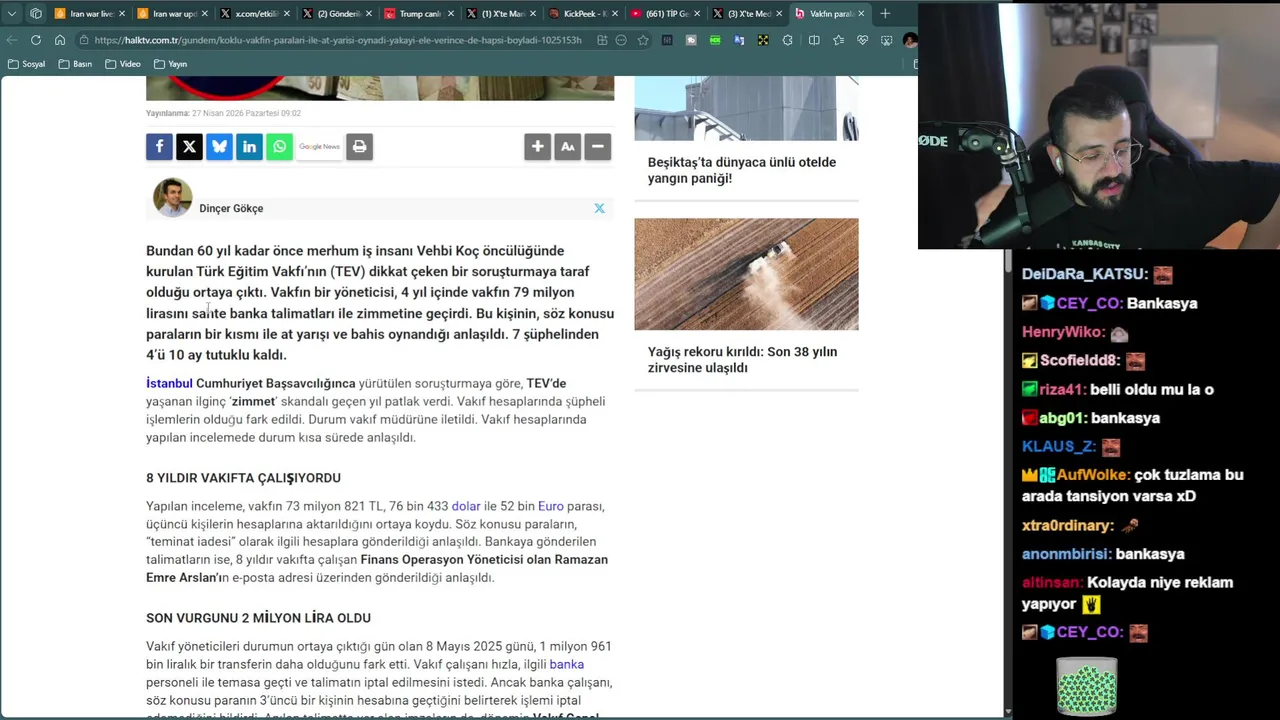Follow the Euro hyperlink
The width and height of the screenshot is (1280, 720).
point(551,506)
